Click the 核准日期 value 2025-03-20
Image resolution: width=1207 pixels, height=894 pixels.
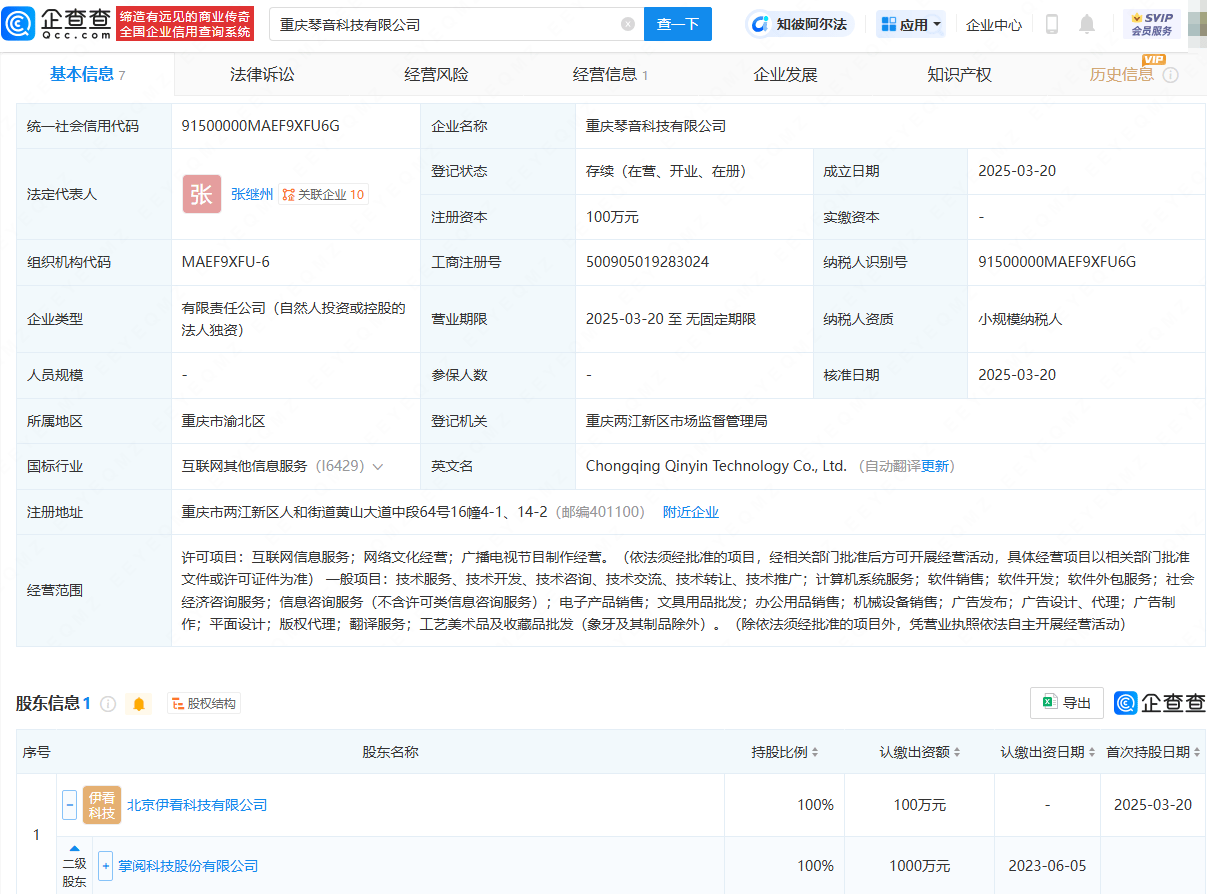[1017, 375]
